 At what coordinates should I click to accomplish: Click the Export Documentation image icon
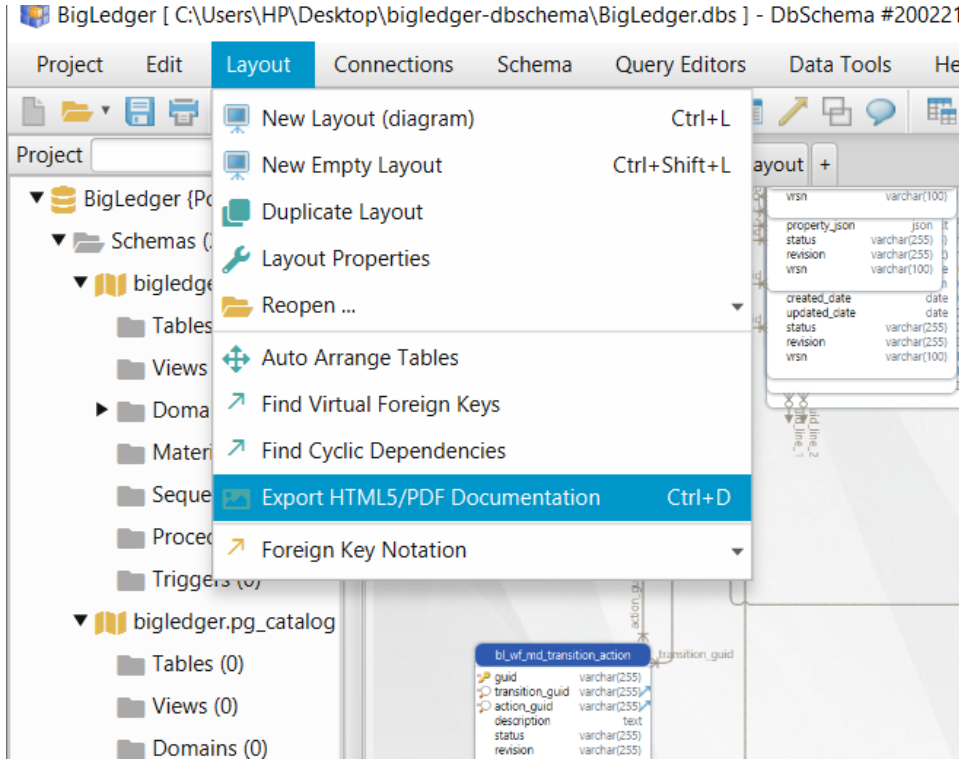point(236,498)
